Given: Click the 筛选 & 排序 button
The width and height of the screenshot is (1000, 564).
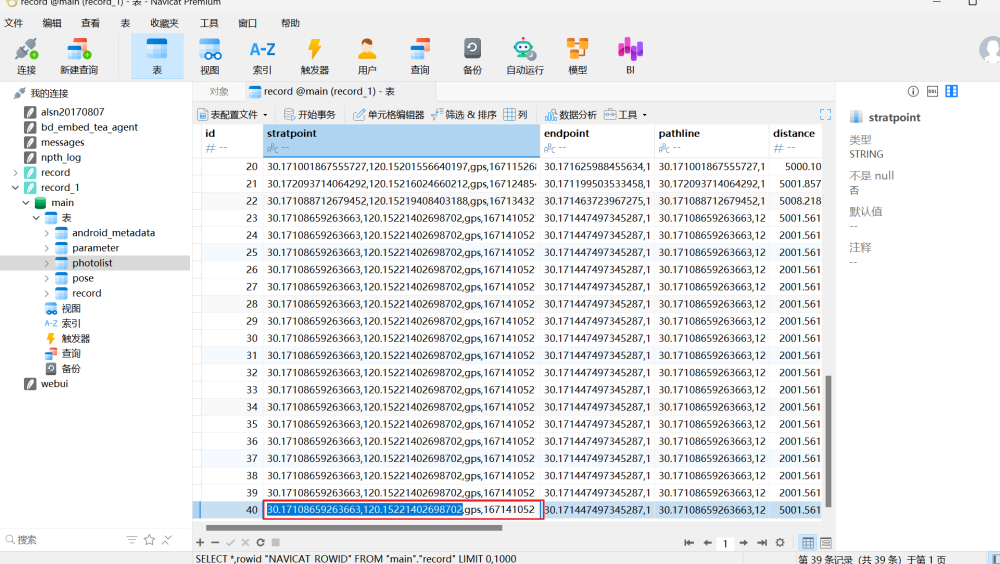Looking at the screenshot, I should pos(463,115).
